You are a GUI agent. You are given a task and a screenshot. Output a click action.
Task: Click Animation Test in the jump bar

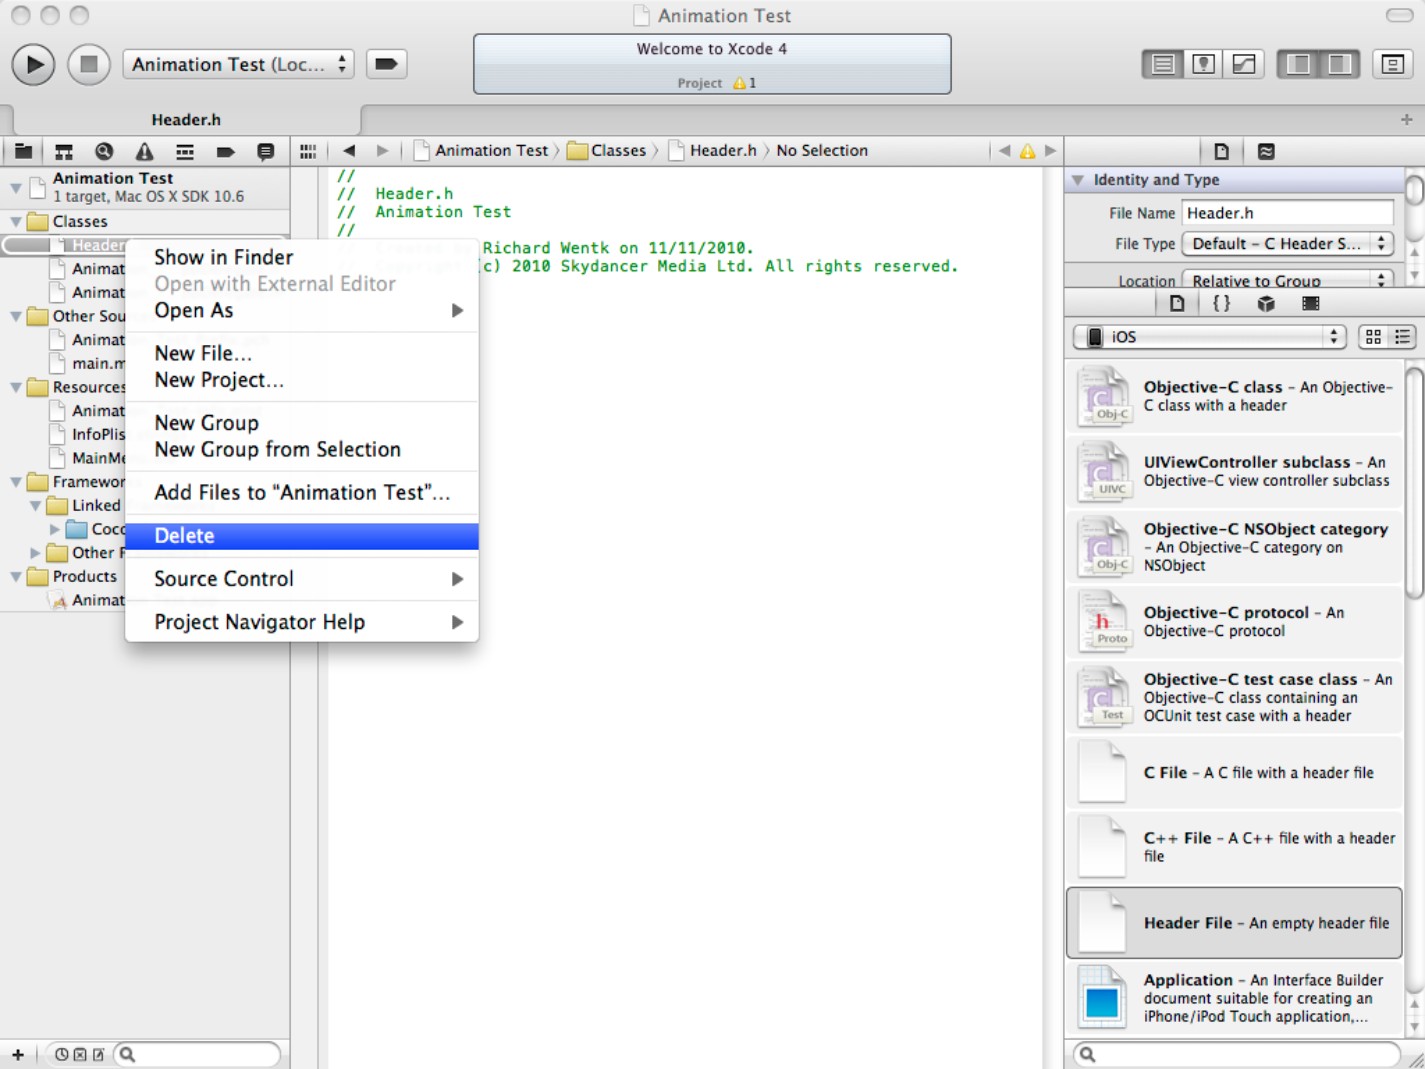point(481,151)
